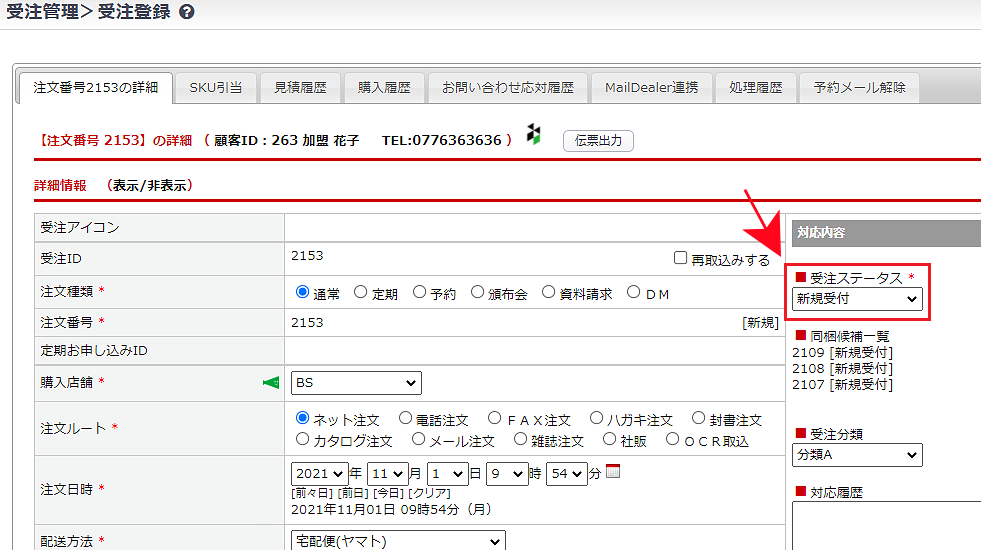Choose メール注文 as order route
Screen dimensions: 981x550
[x=419, y=439]
